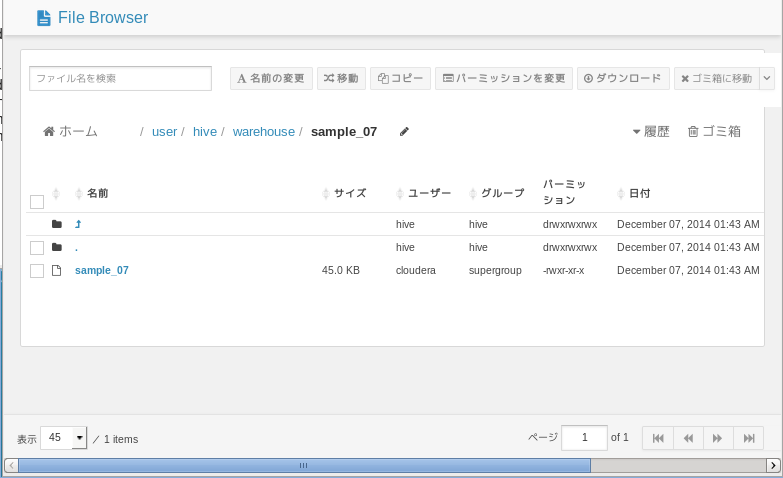Toggle the select-all checkbox in header
The image size is (783, 478).
(x=37, y=202)
